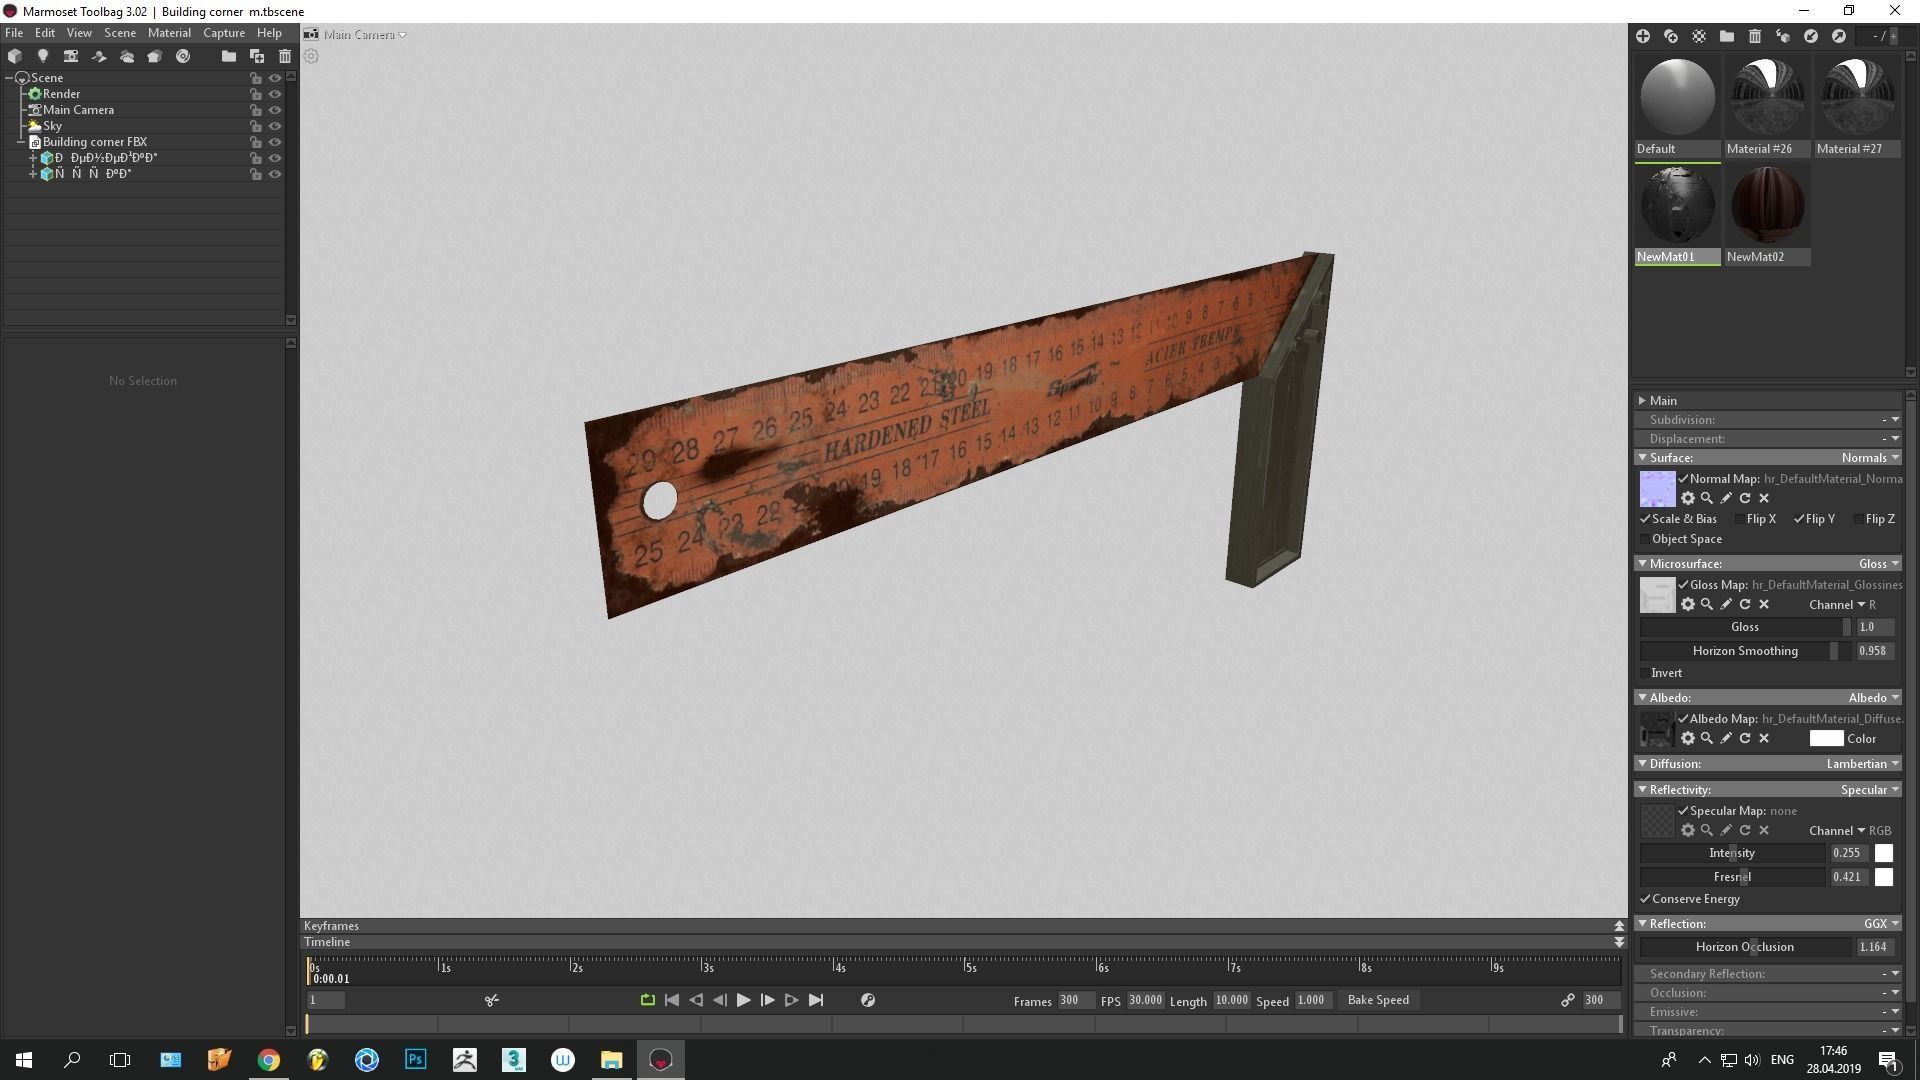Toggle lock on Render object
This screenshot has height=1080, width=1920.
click(256, 94)
